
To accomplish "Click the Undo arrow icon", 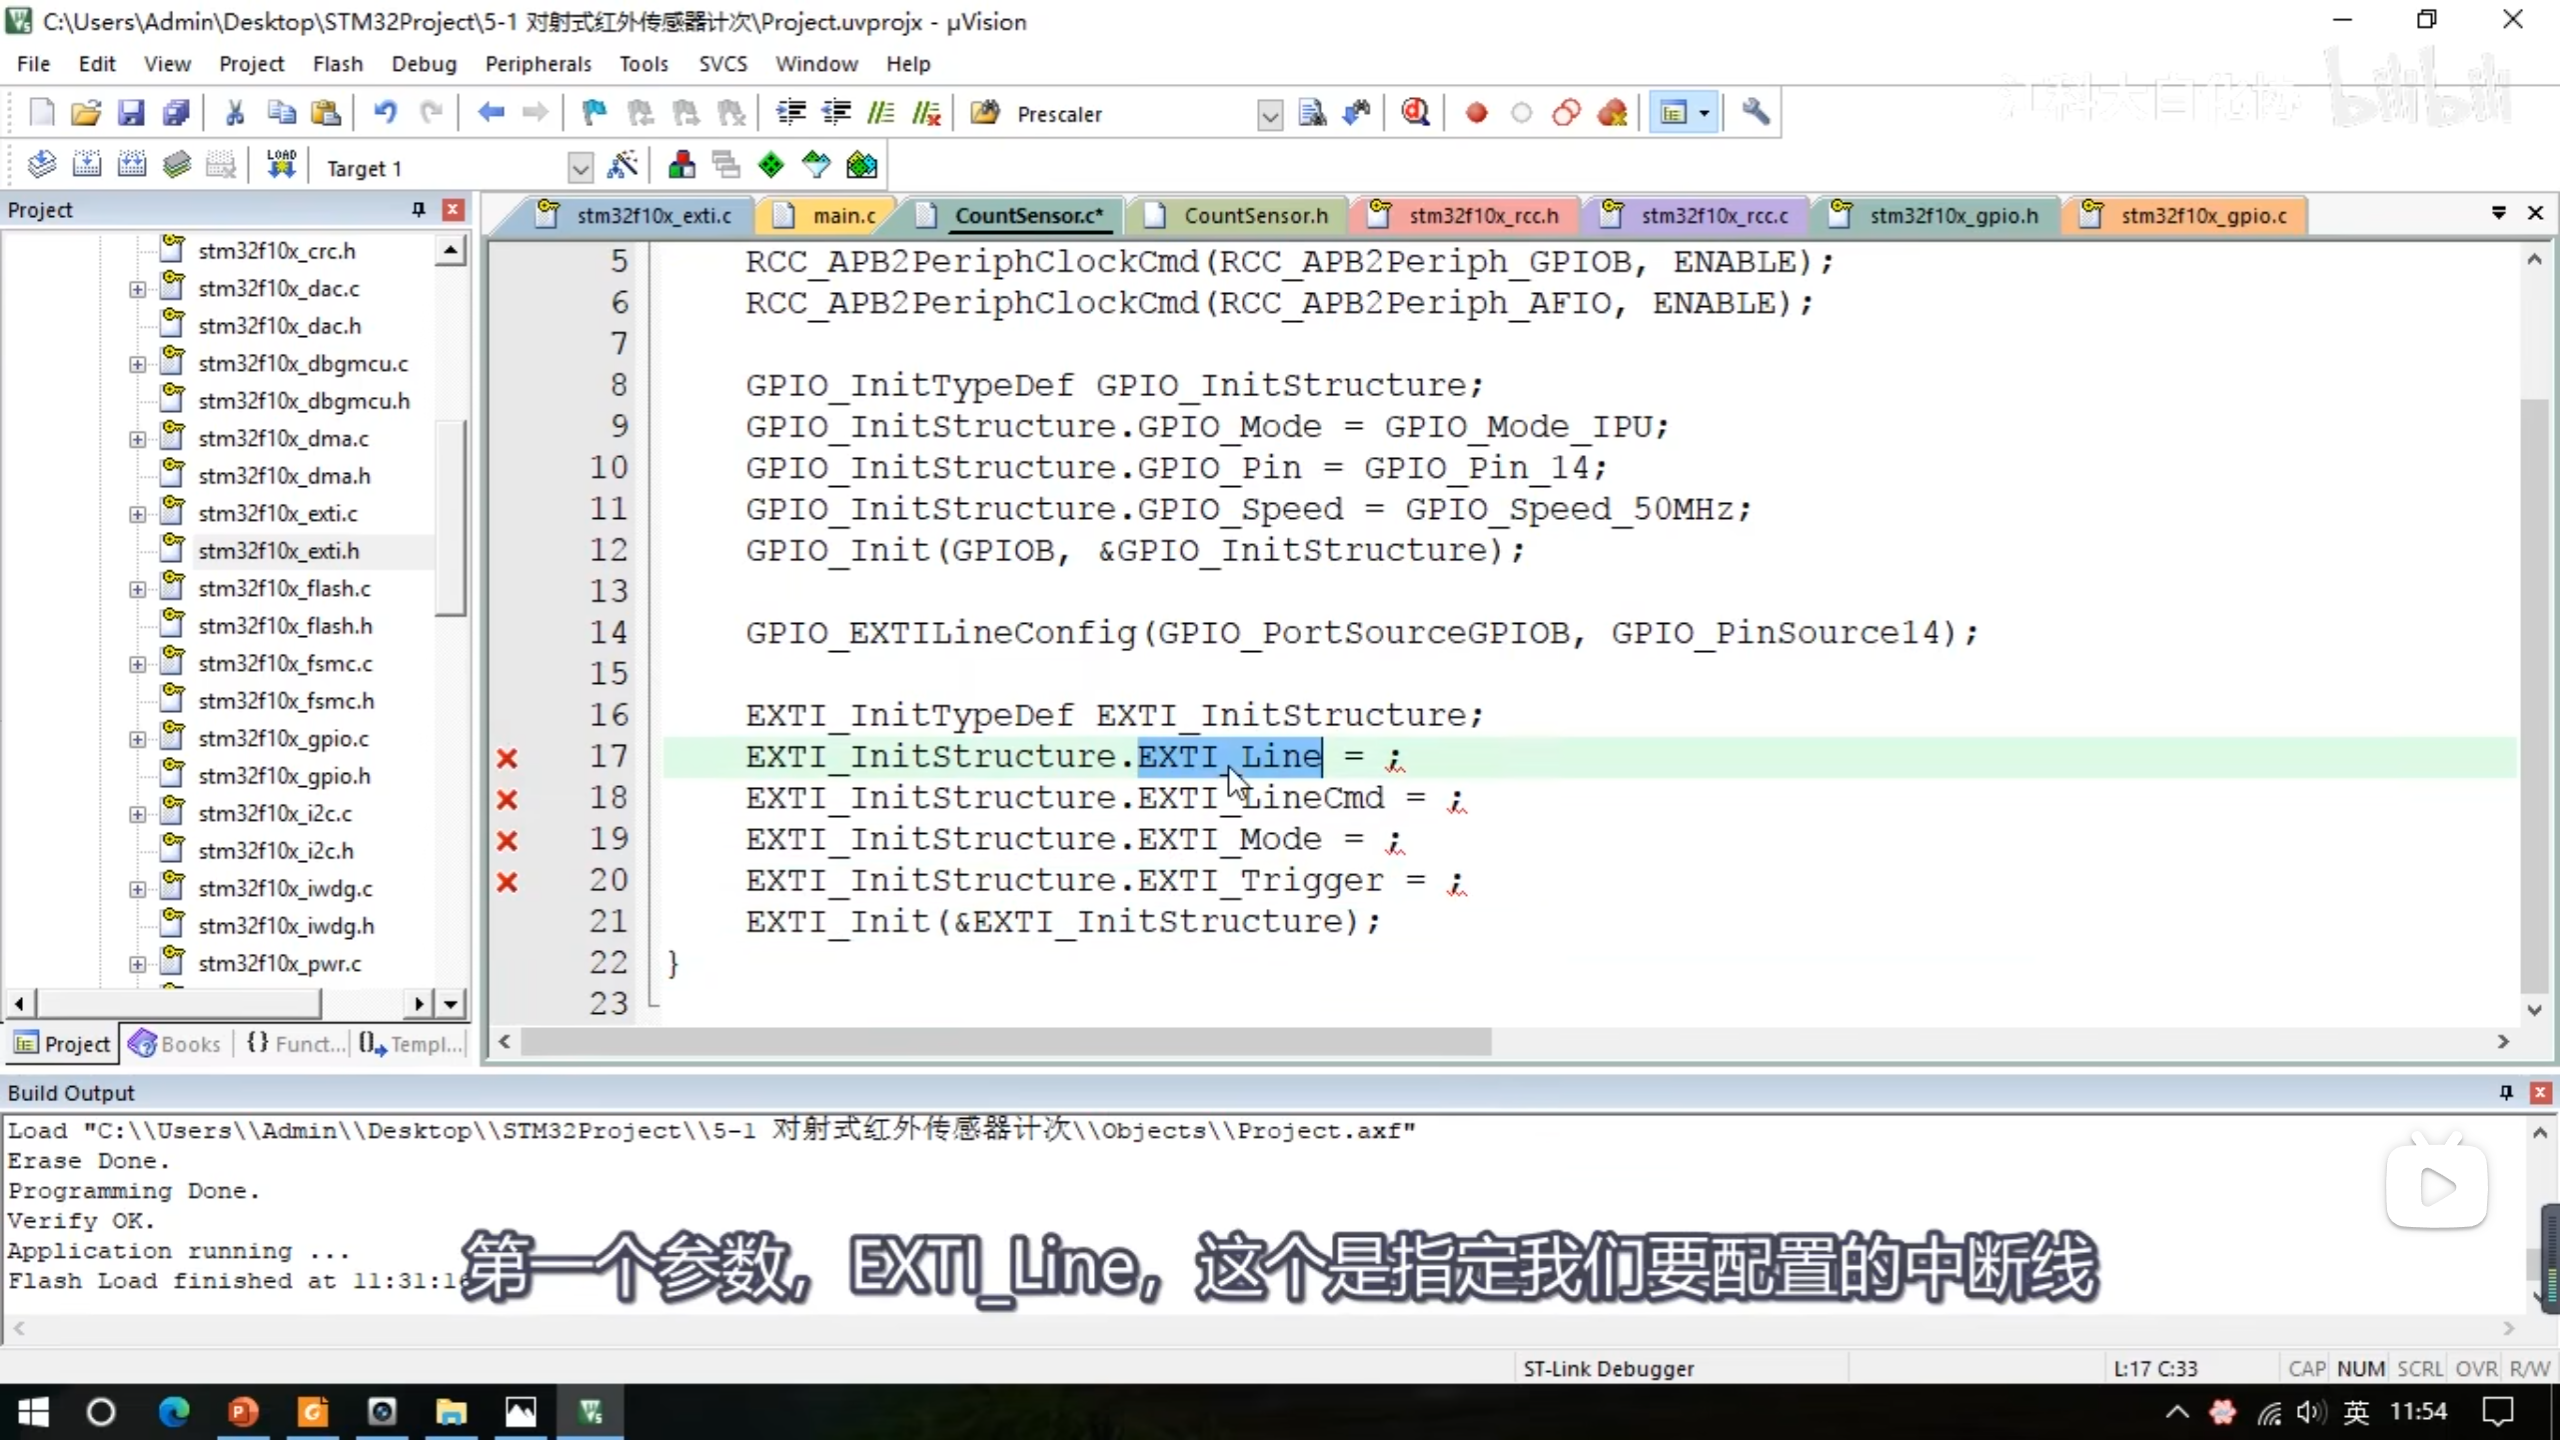I will (385, 113).
